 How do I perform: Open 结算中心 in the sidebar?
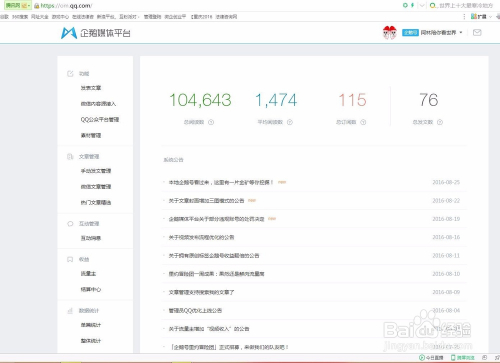tap(91, 289)
